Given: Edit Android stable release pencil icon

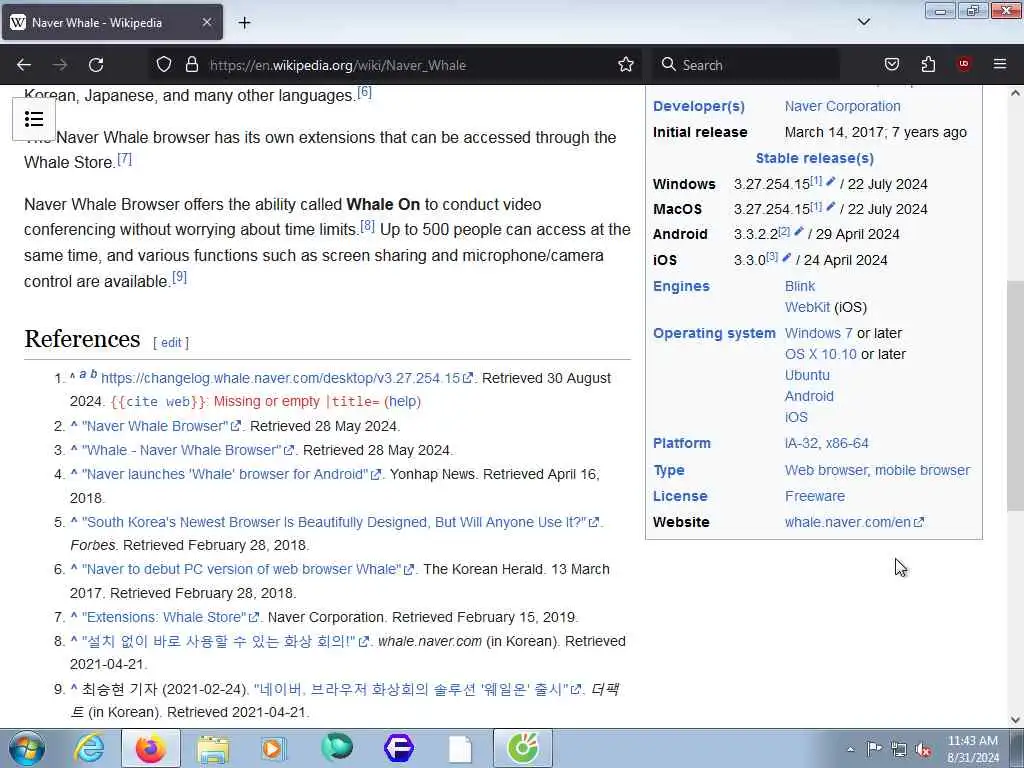Looking at the screenshot, I should tap(799, 232).
